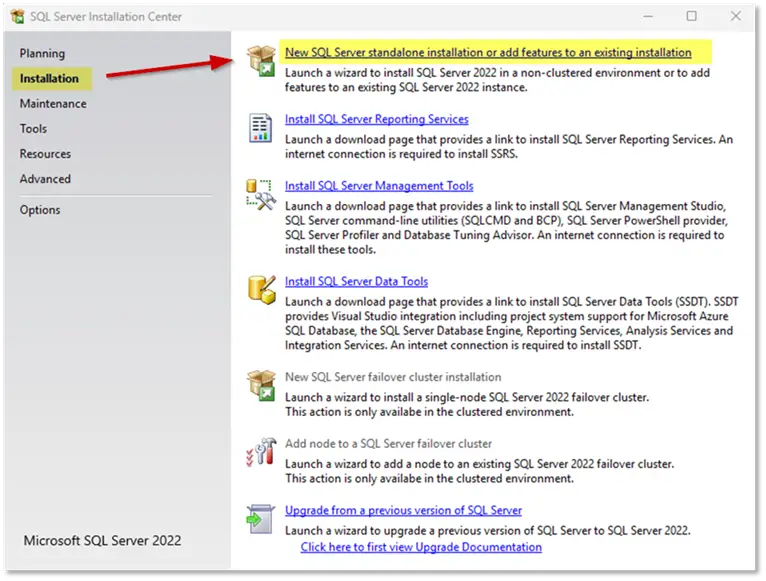This screenshot has height=581, width=766.
Task: Click the SQL Server title bar icon
Action: pos(17,16)
